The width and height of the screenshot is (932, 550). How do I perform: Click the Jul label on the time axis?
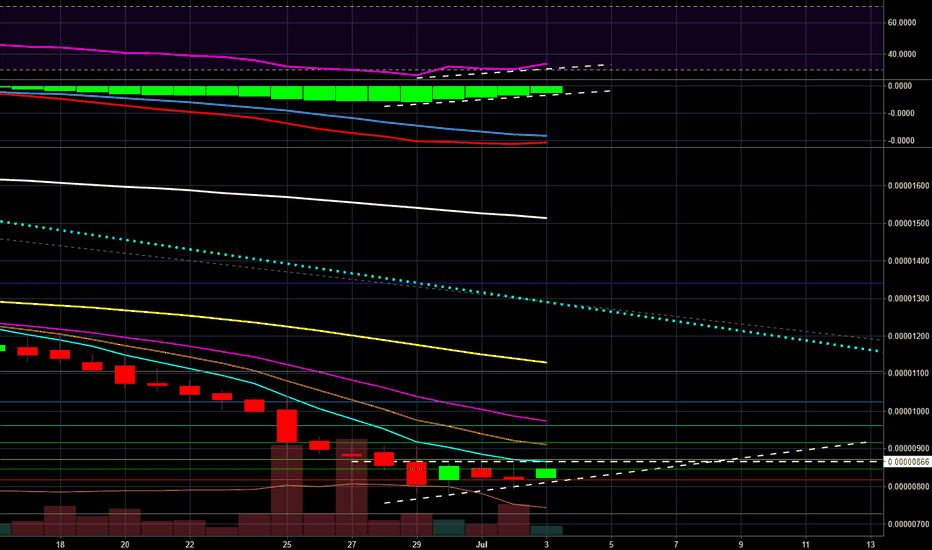[481, 544]
